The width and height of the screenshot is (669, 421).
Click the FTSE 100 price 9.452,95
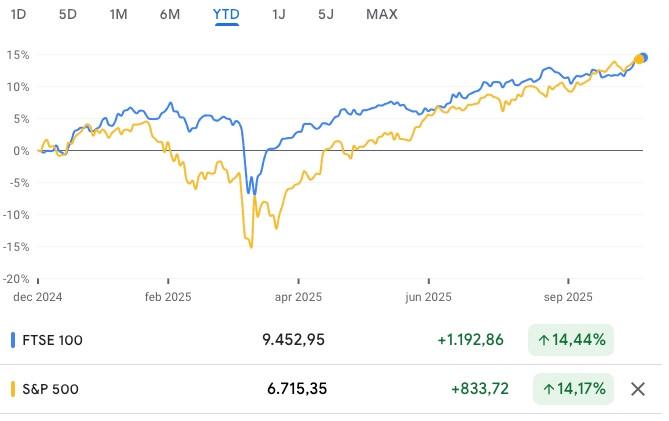pyautogui.click(x=293, y=340)
